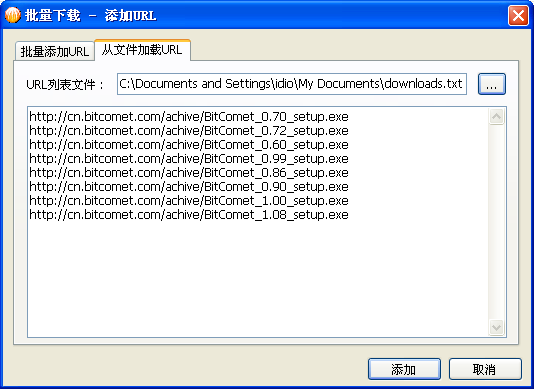This screenshot has height=389, width=534.
Task: Select the BitComet_0.86_setup.exe URL line
Action: click(x=189, y=173)
